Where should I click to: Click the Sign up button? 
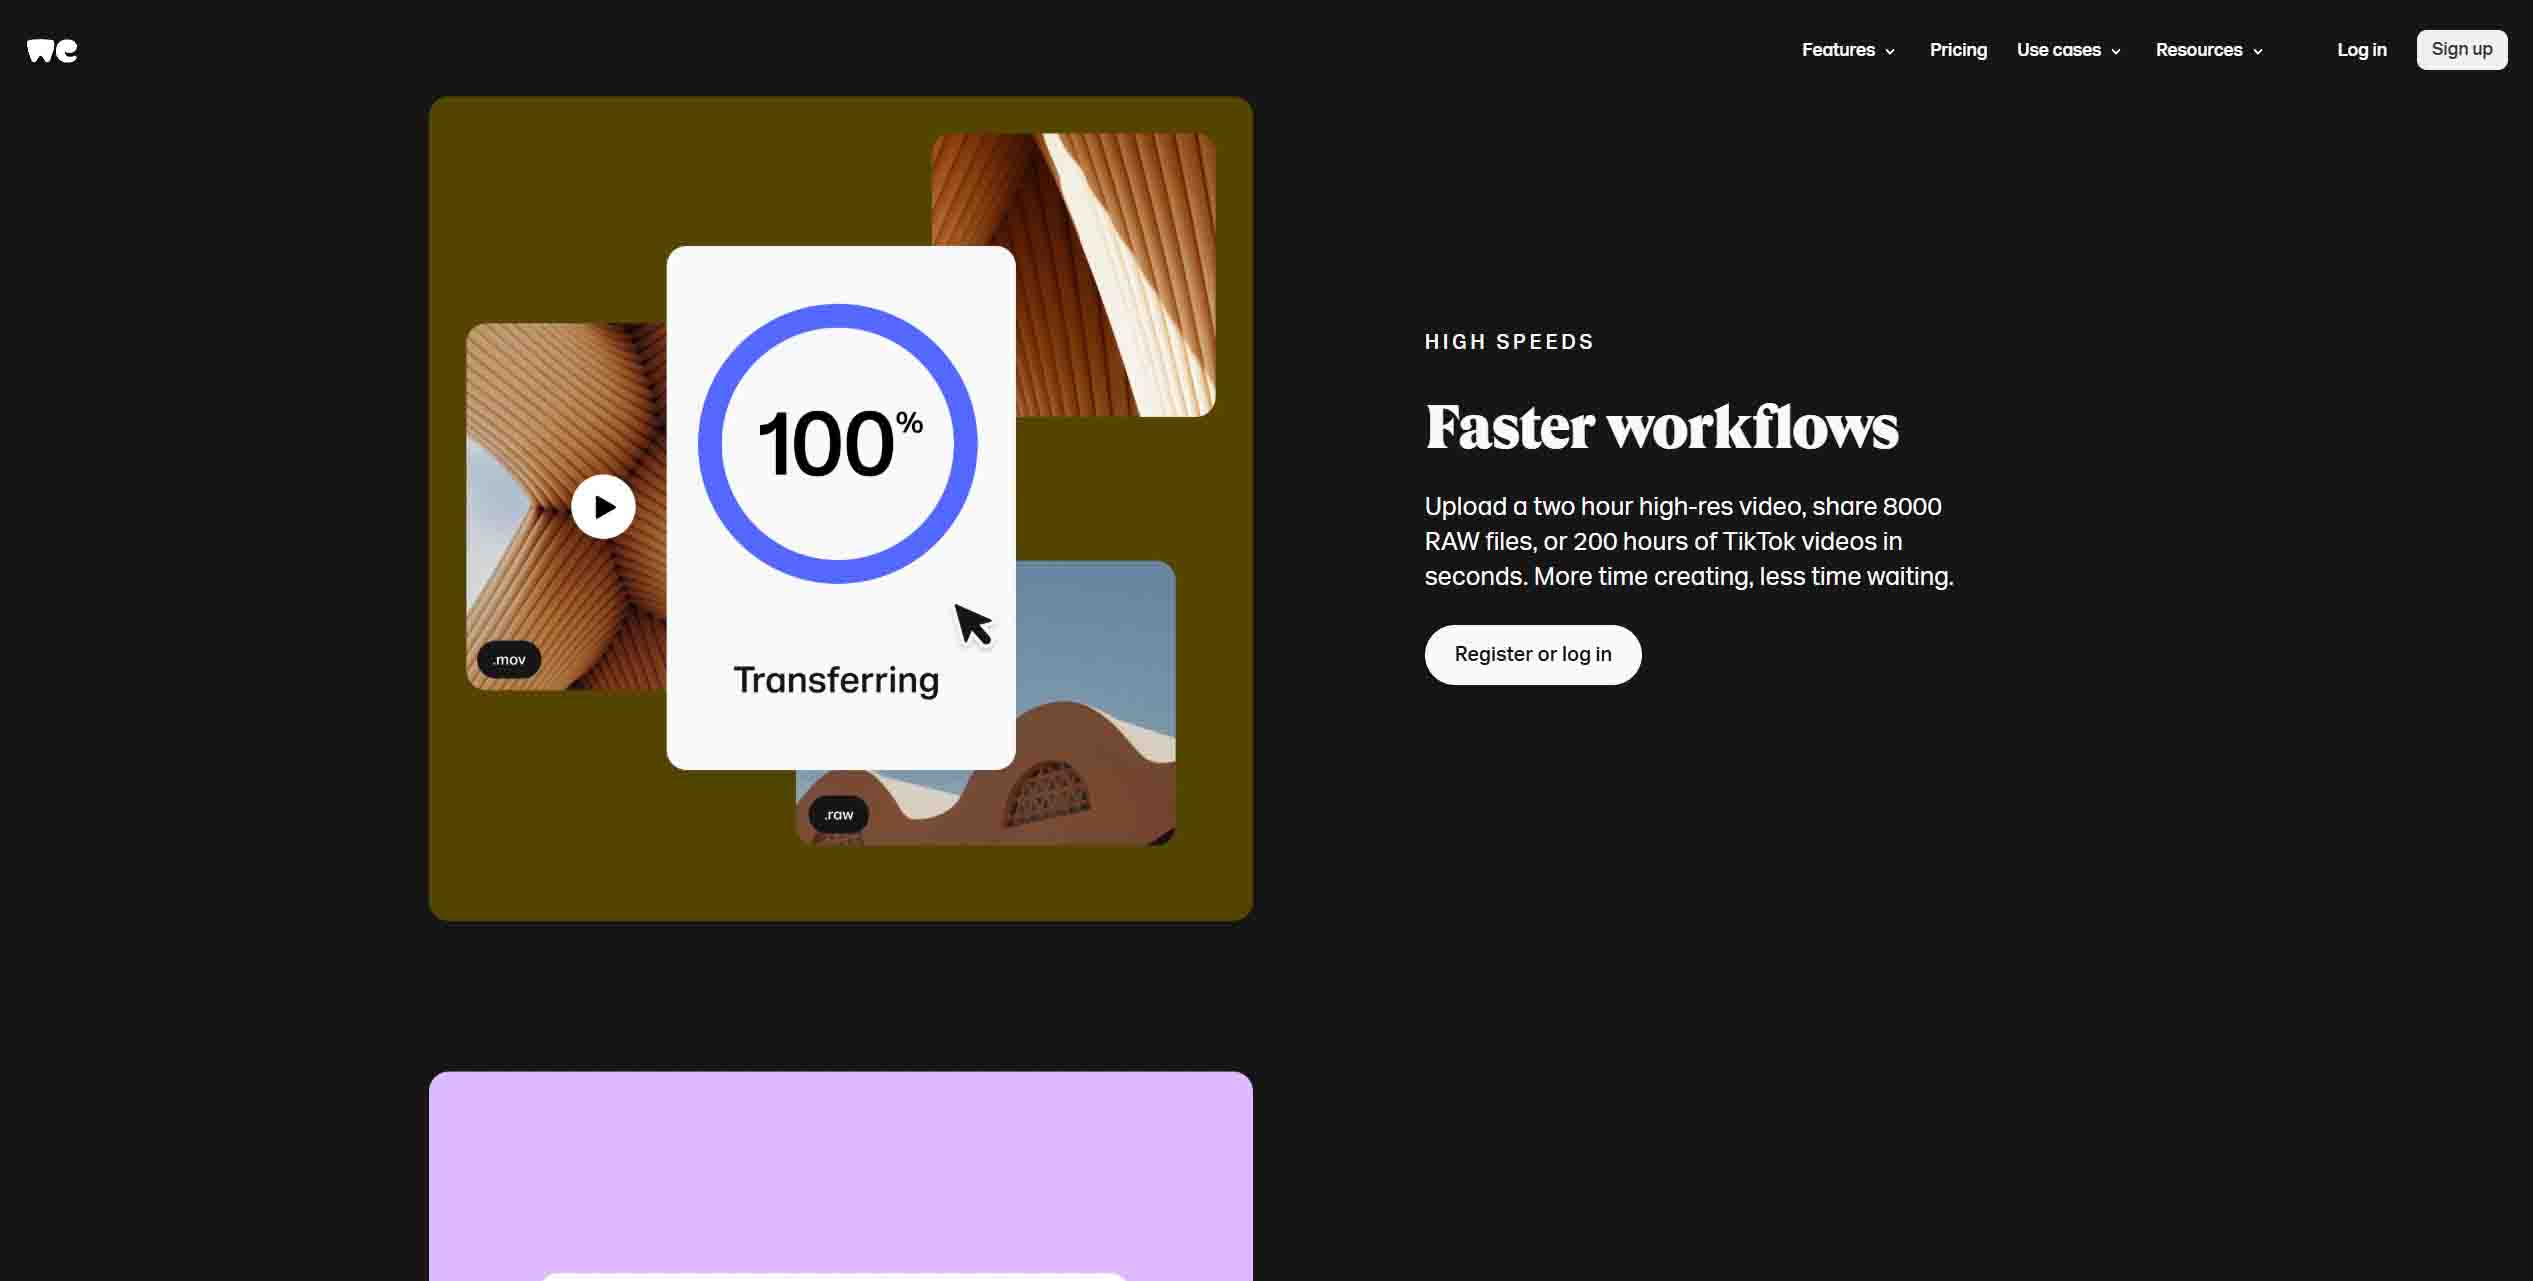tap(2461, 50)
